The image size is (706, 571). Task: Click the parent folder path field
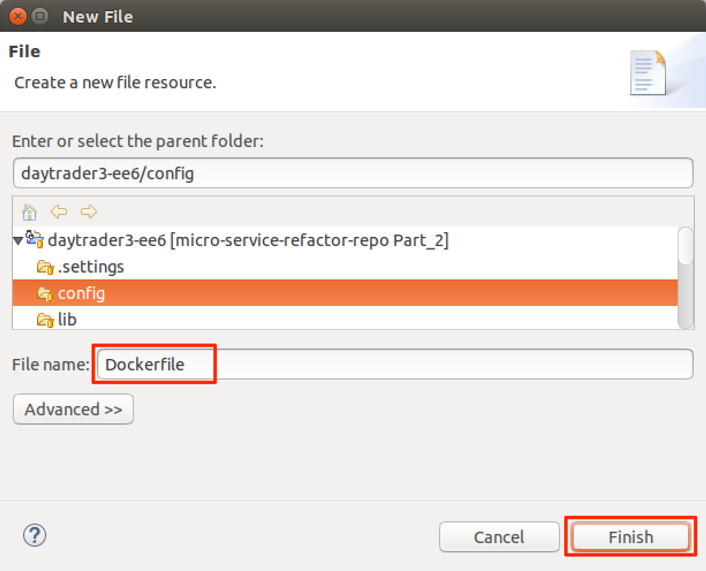tap(353, 172)
